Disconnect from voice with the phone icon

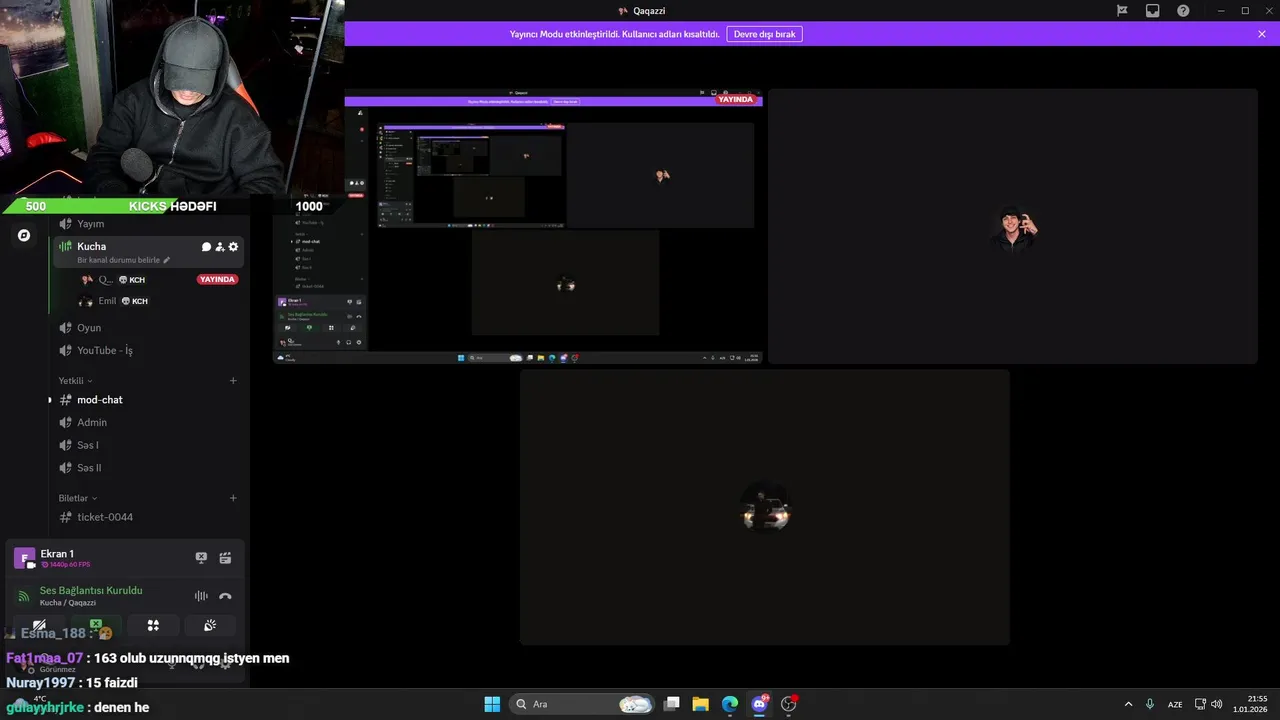tap(225, 596)
